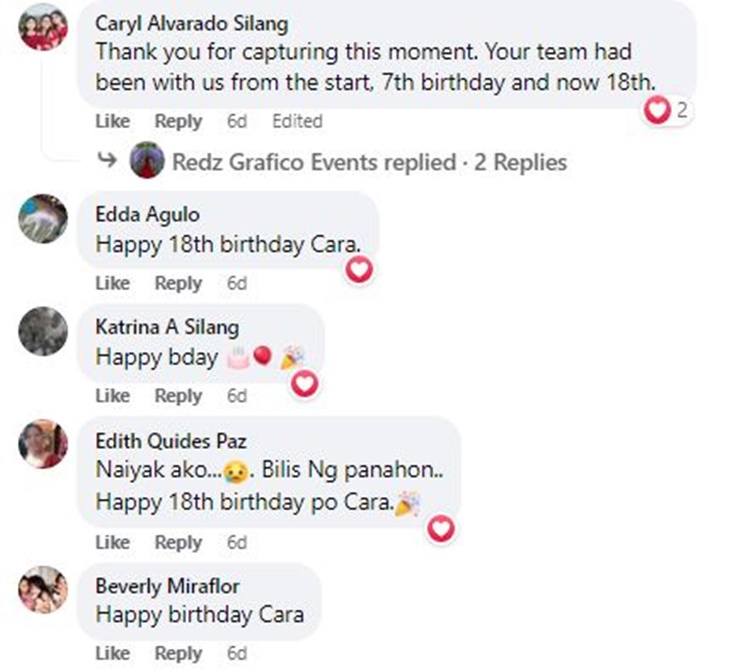Open Edith Quides Paz name link
Image resolution: width=750 pixels, height=672 pixels.
tap(171, 440)
